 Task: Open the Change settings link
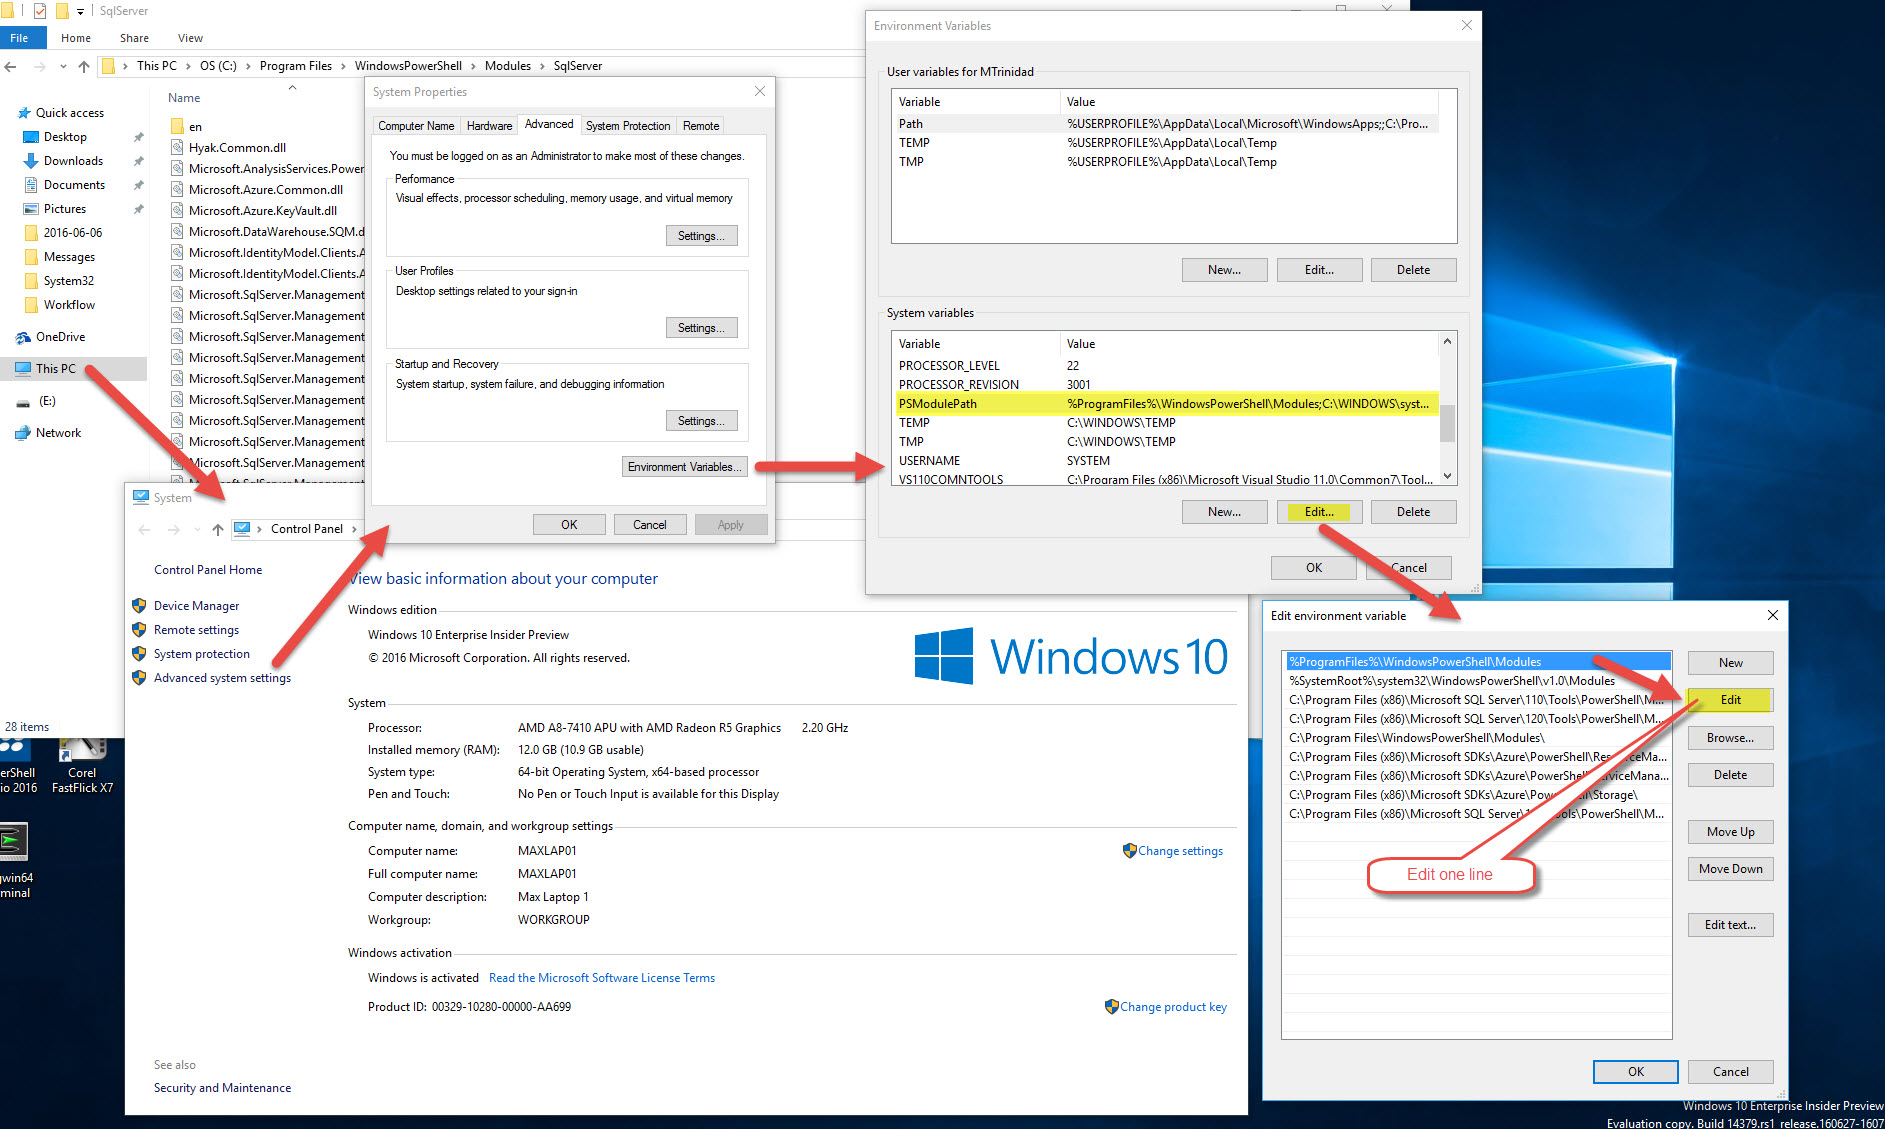(x=1180, y=851)
